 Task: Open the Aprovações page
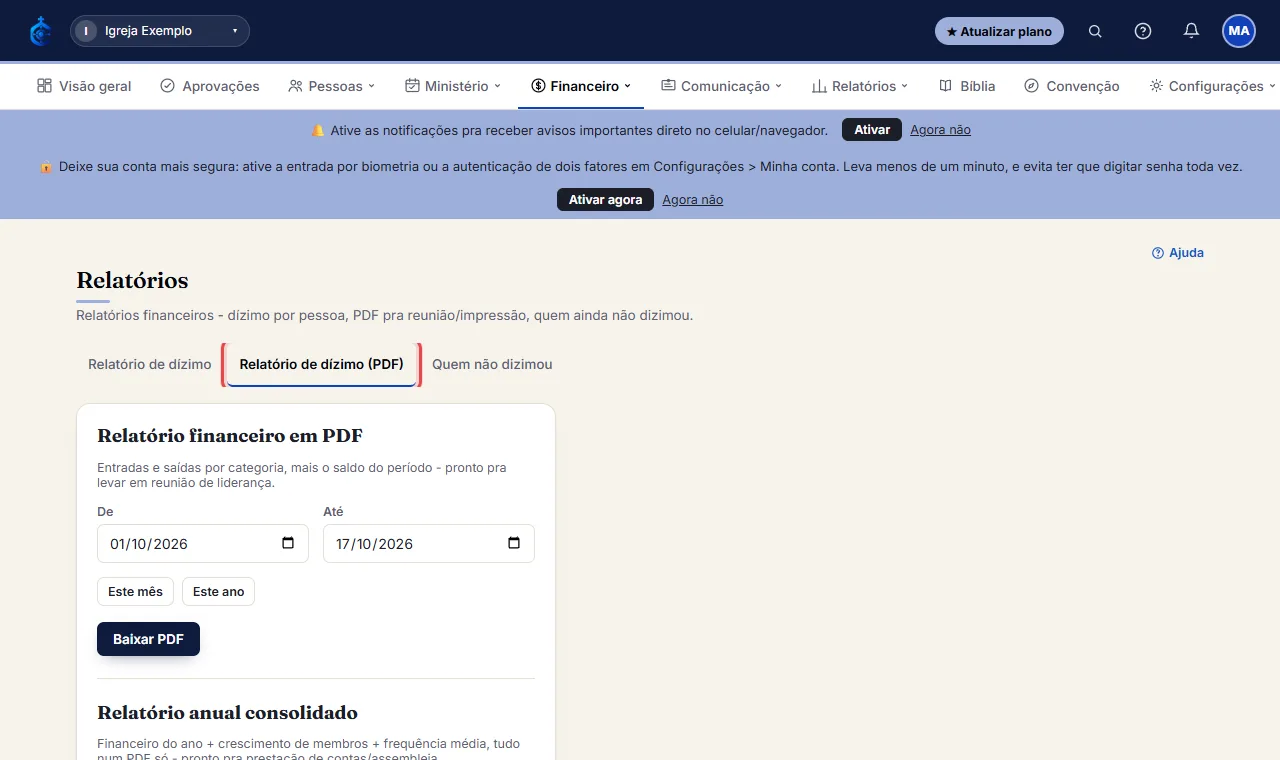pyautogui.click(x=210, y=86)
